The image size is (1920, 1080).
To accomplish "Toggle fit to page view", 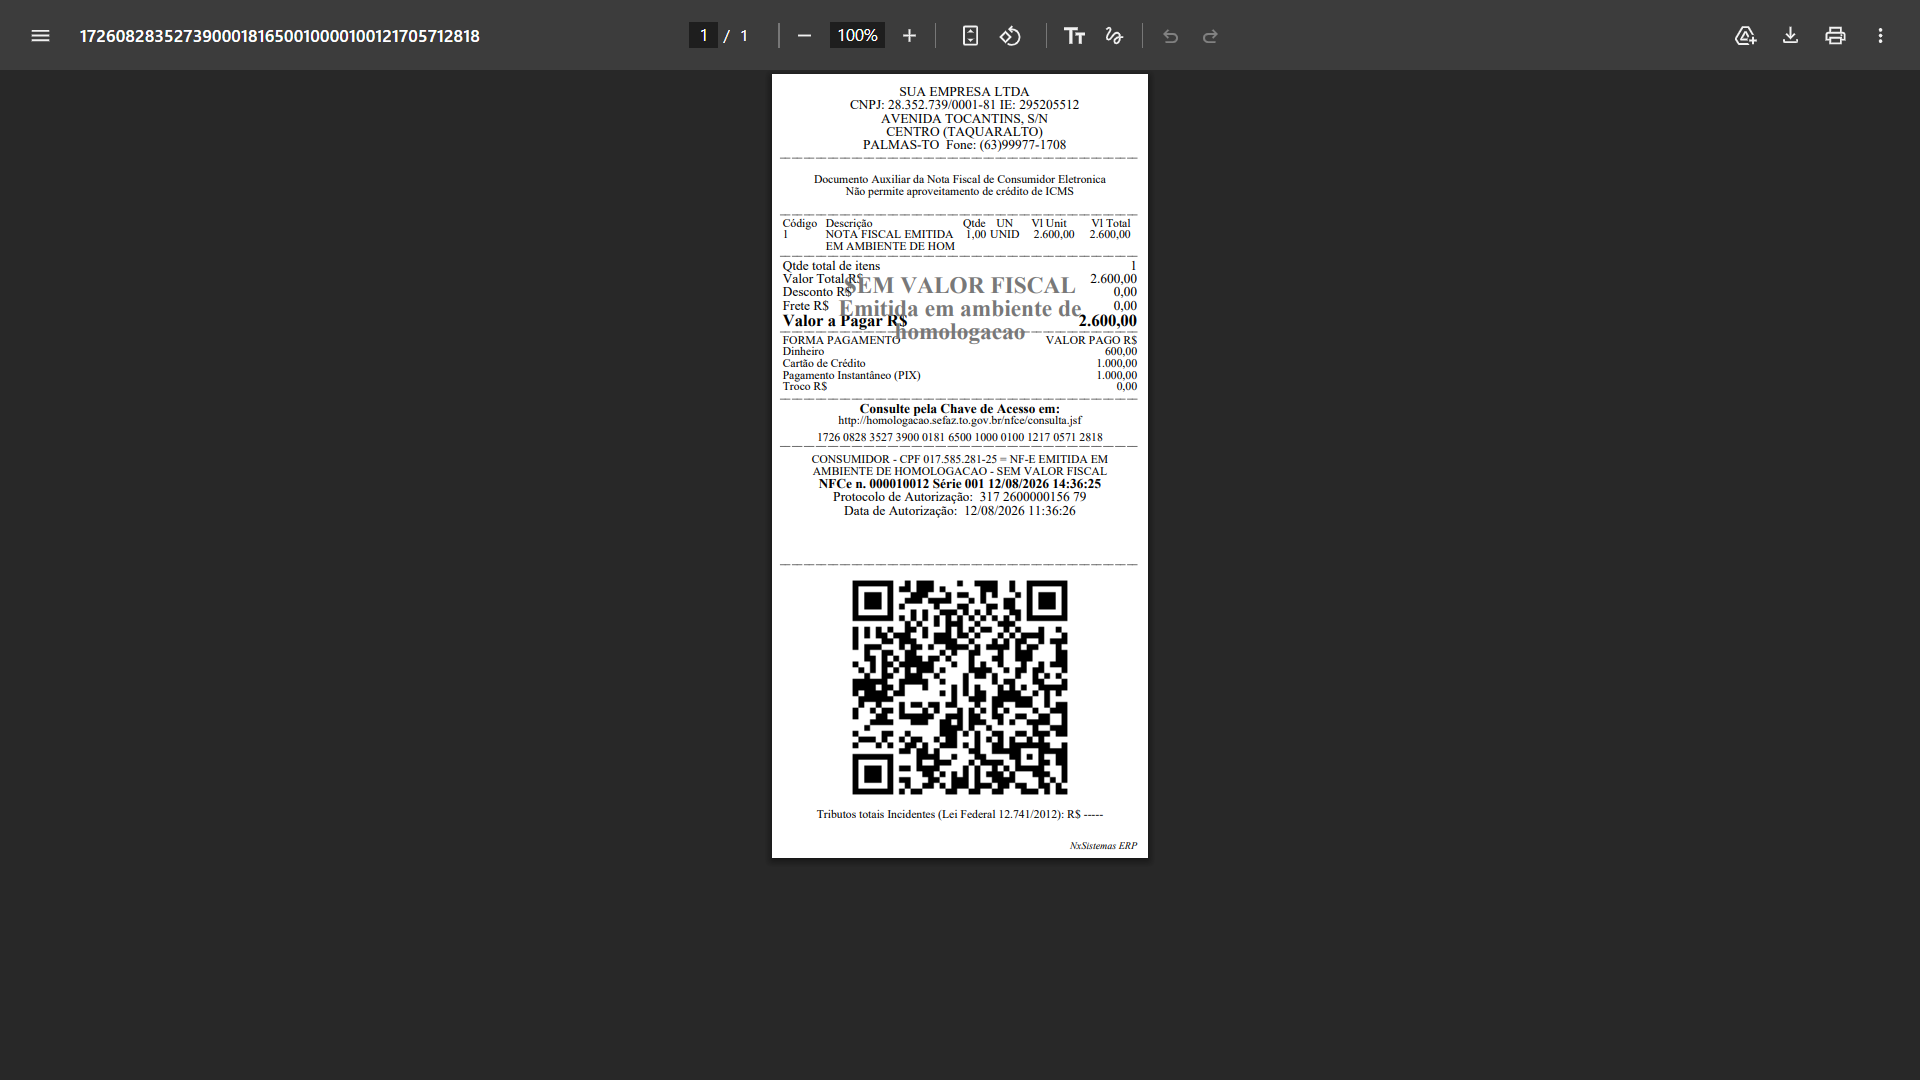I will (x=970, y=36).
